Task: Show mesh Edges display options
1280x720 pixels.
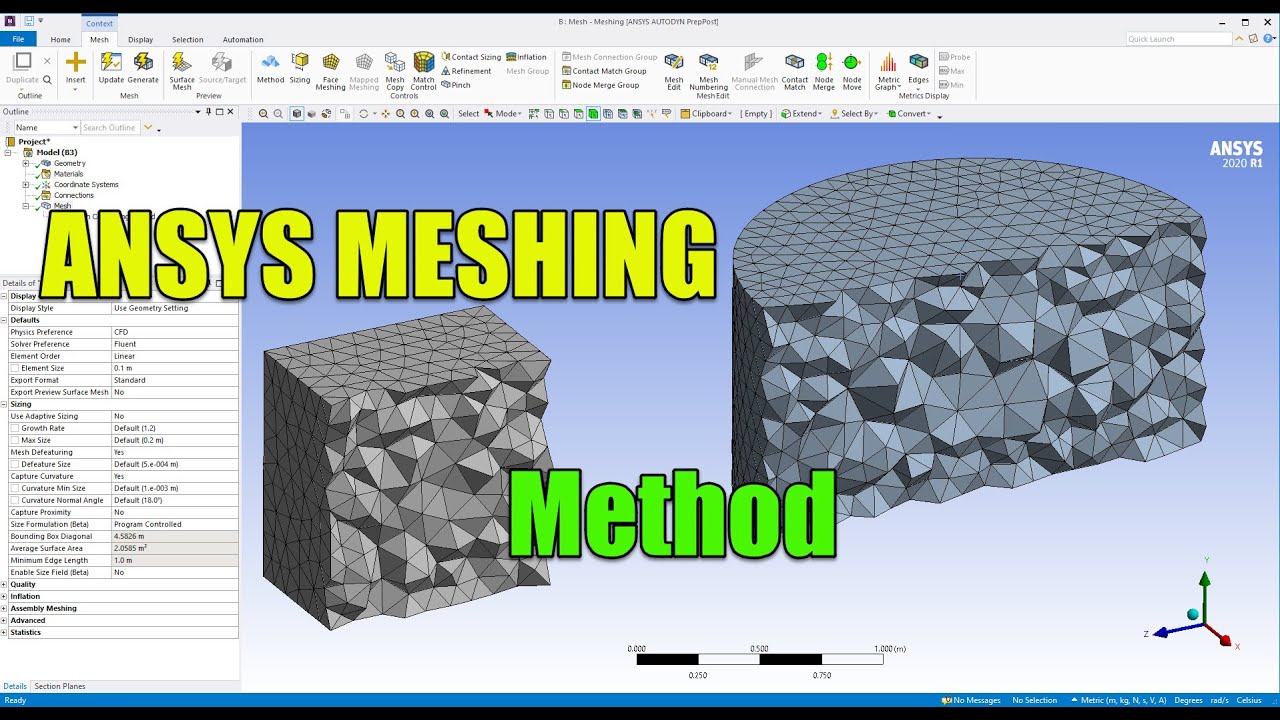Action: tap(918, 70)
